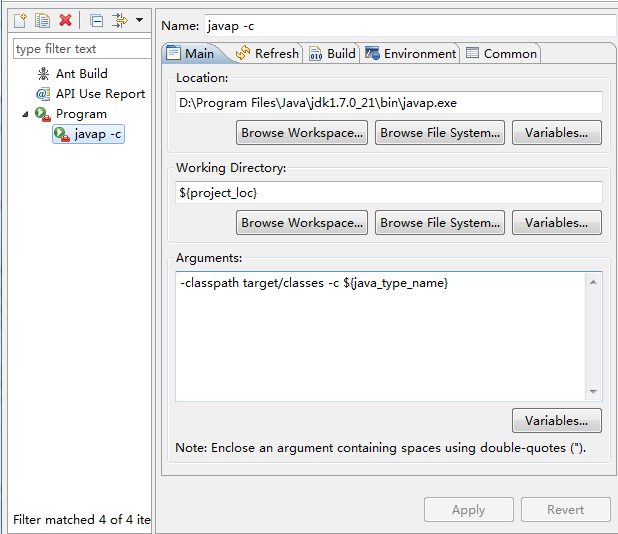
Task: Click the New launch configuration icon
Action: click(20, 20)
